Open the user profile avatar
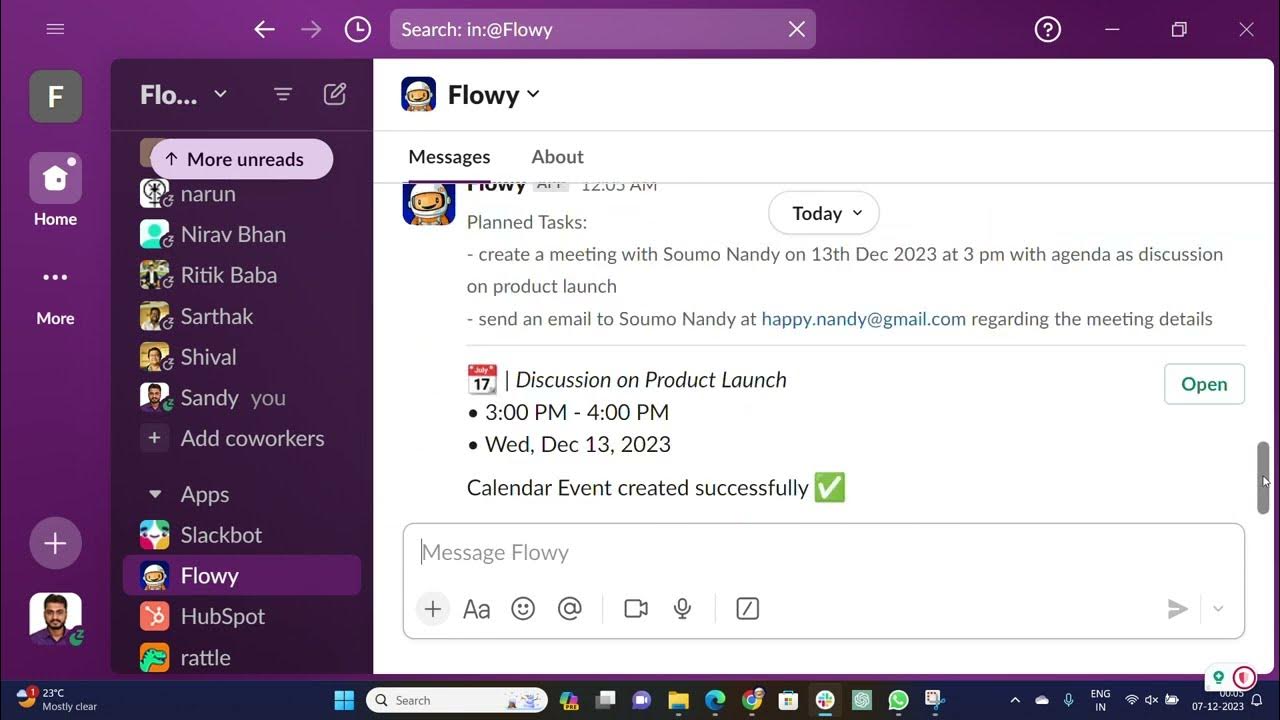1280x720 pixels. (x=55, y=618)
